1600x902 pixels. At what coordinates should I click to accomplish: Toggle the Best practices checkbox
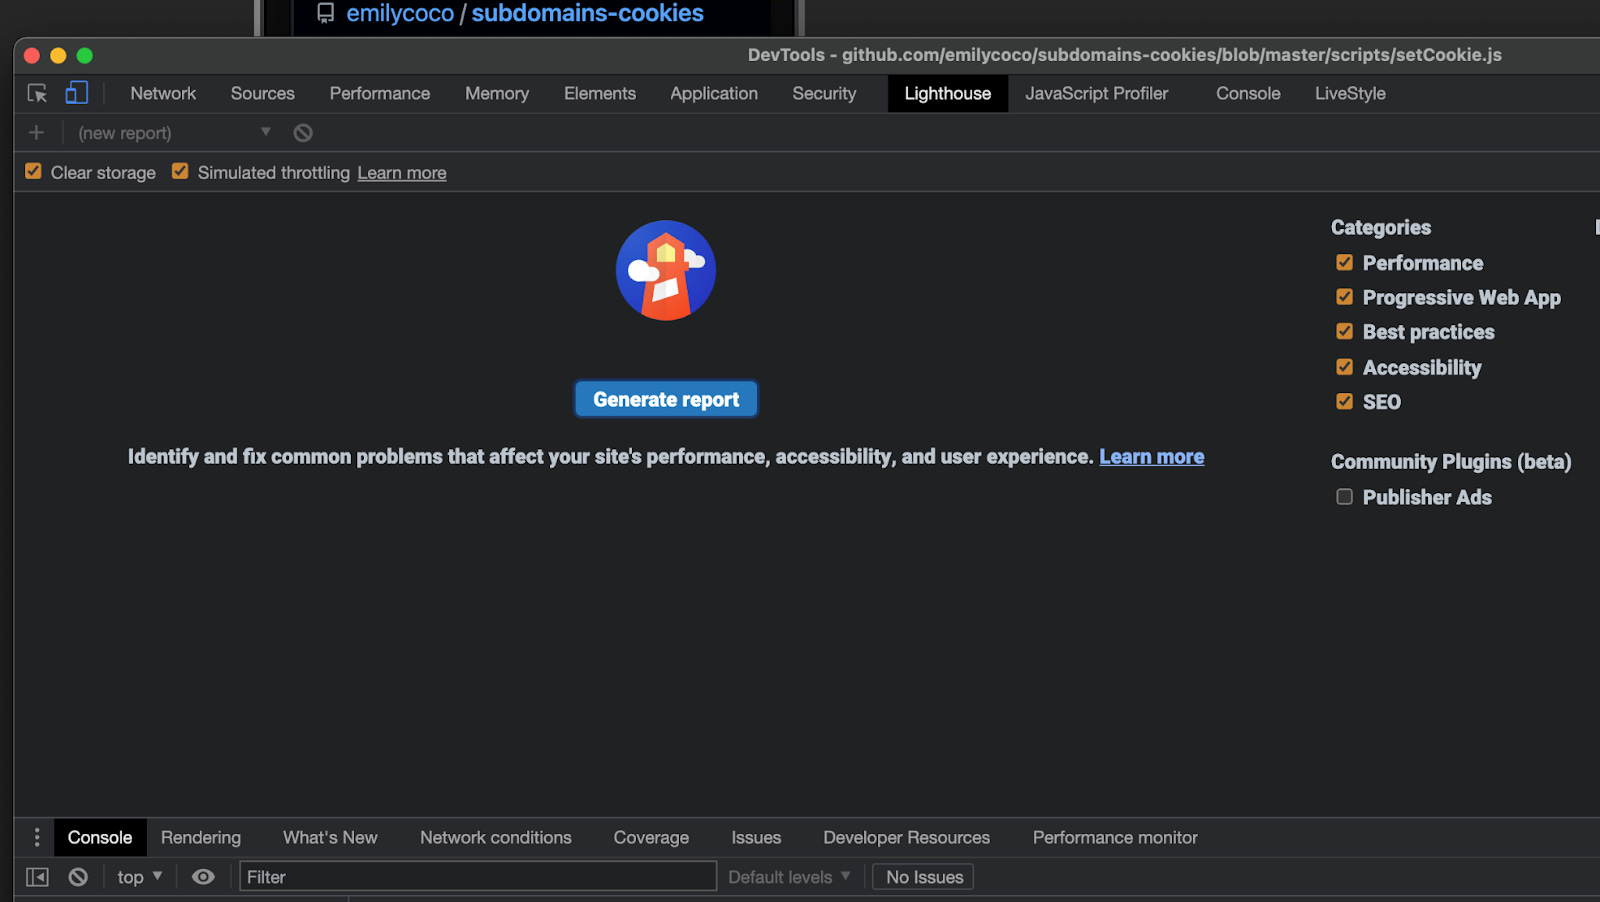point(1344,331)
